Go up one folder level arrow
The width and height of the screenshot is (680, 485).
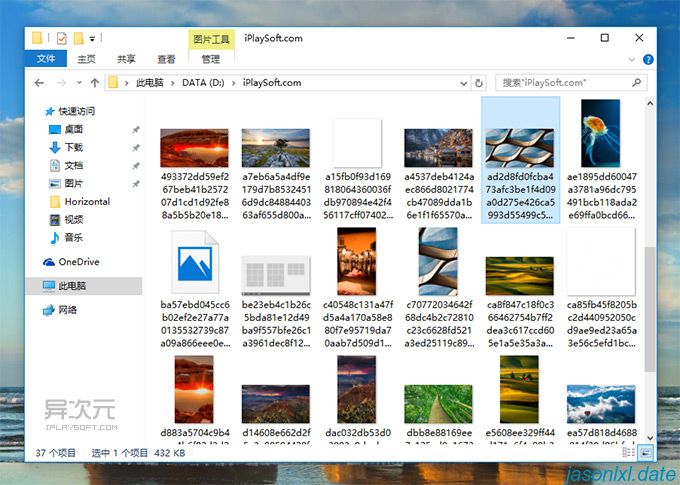pos(95,82)
